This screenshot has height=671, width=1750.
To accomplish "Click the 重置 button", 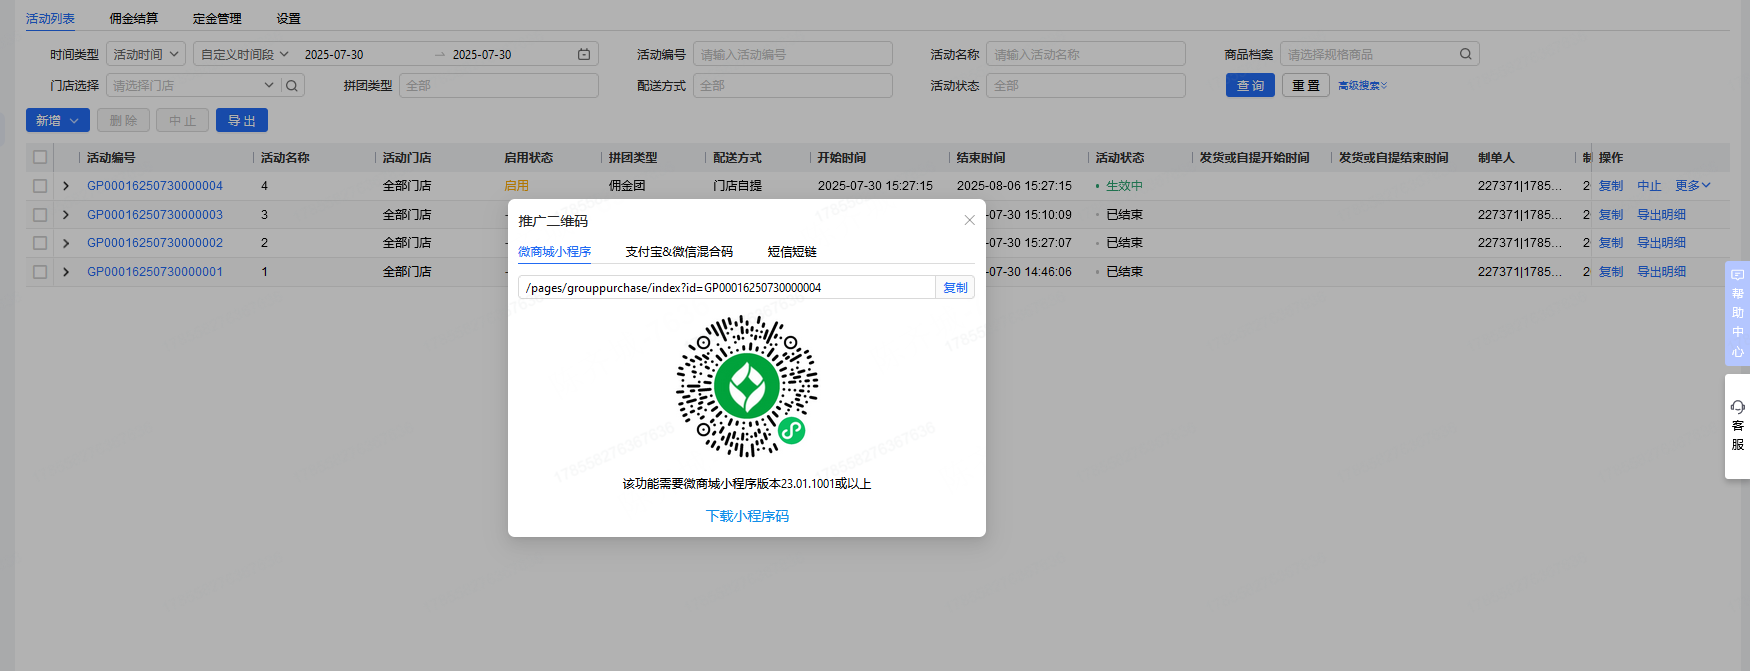I will pyautogui.click(x=1306, y=86).
